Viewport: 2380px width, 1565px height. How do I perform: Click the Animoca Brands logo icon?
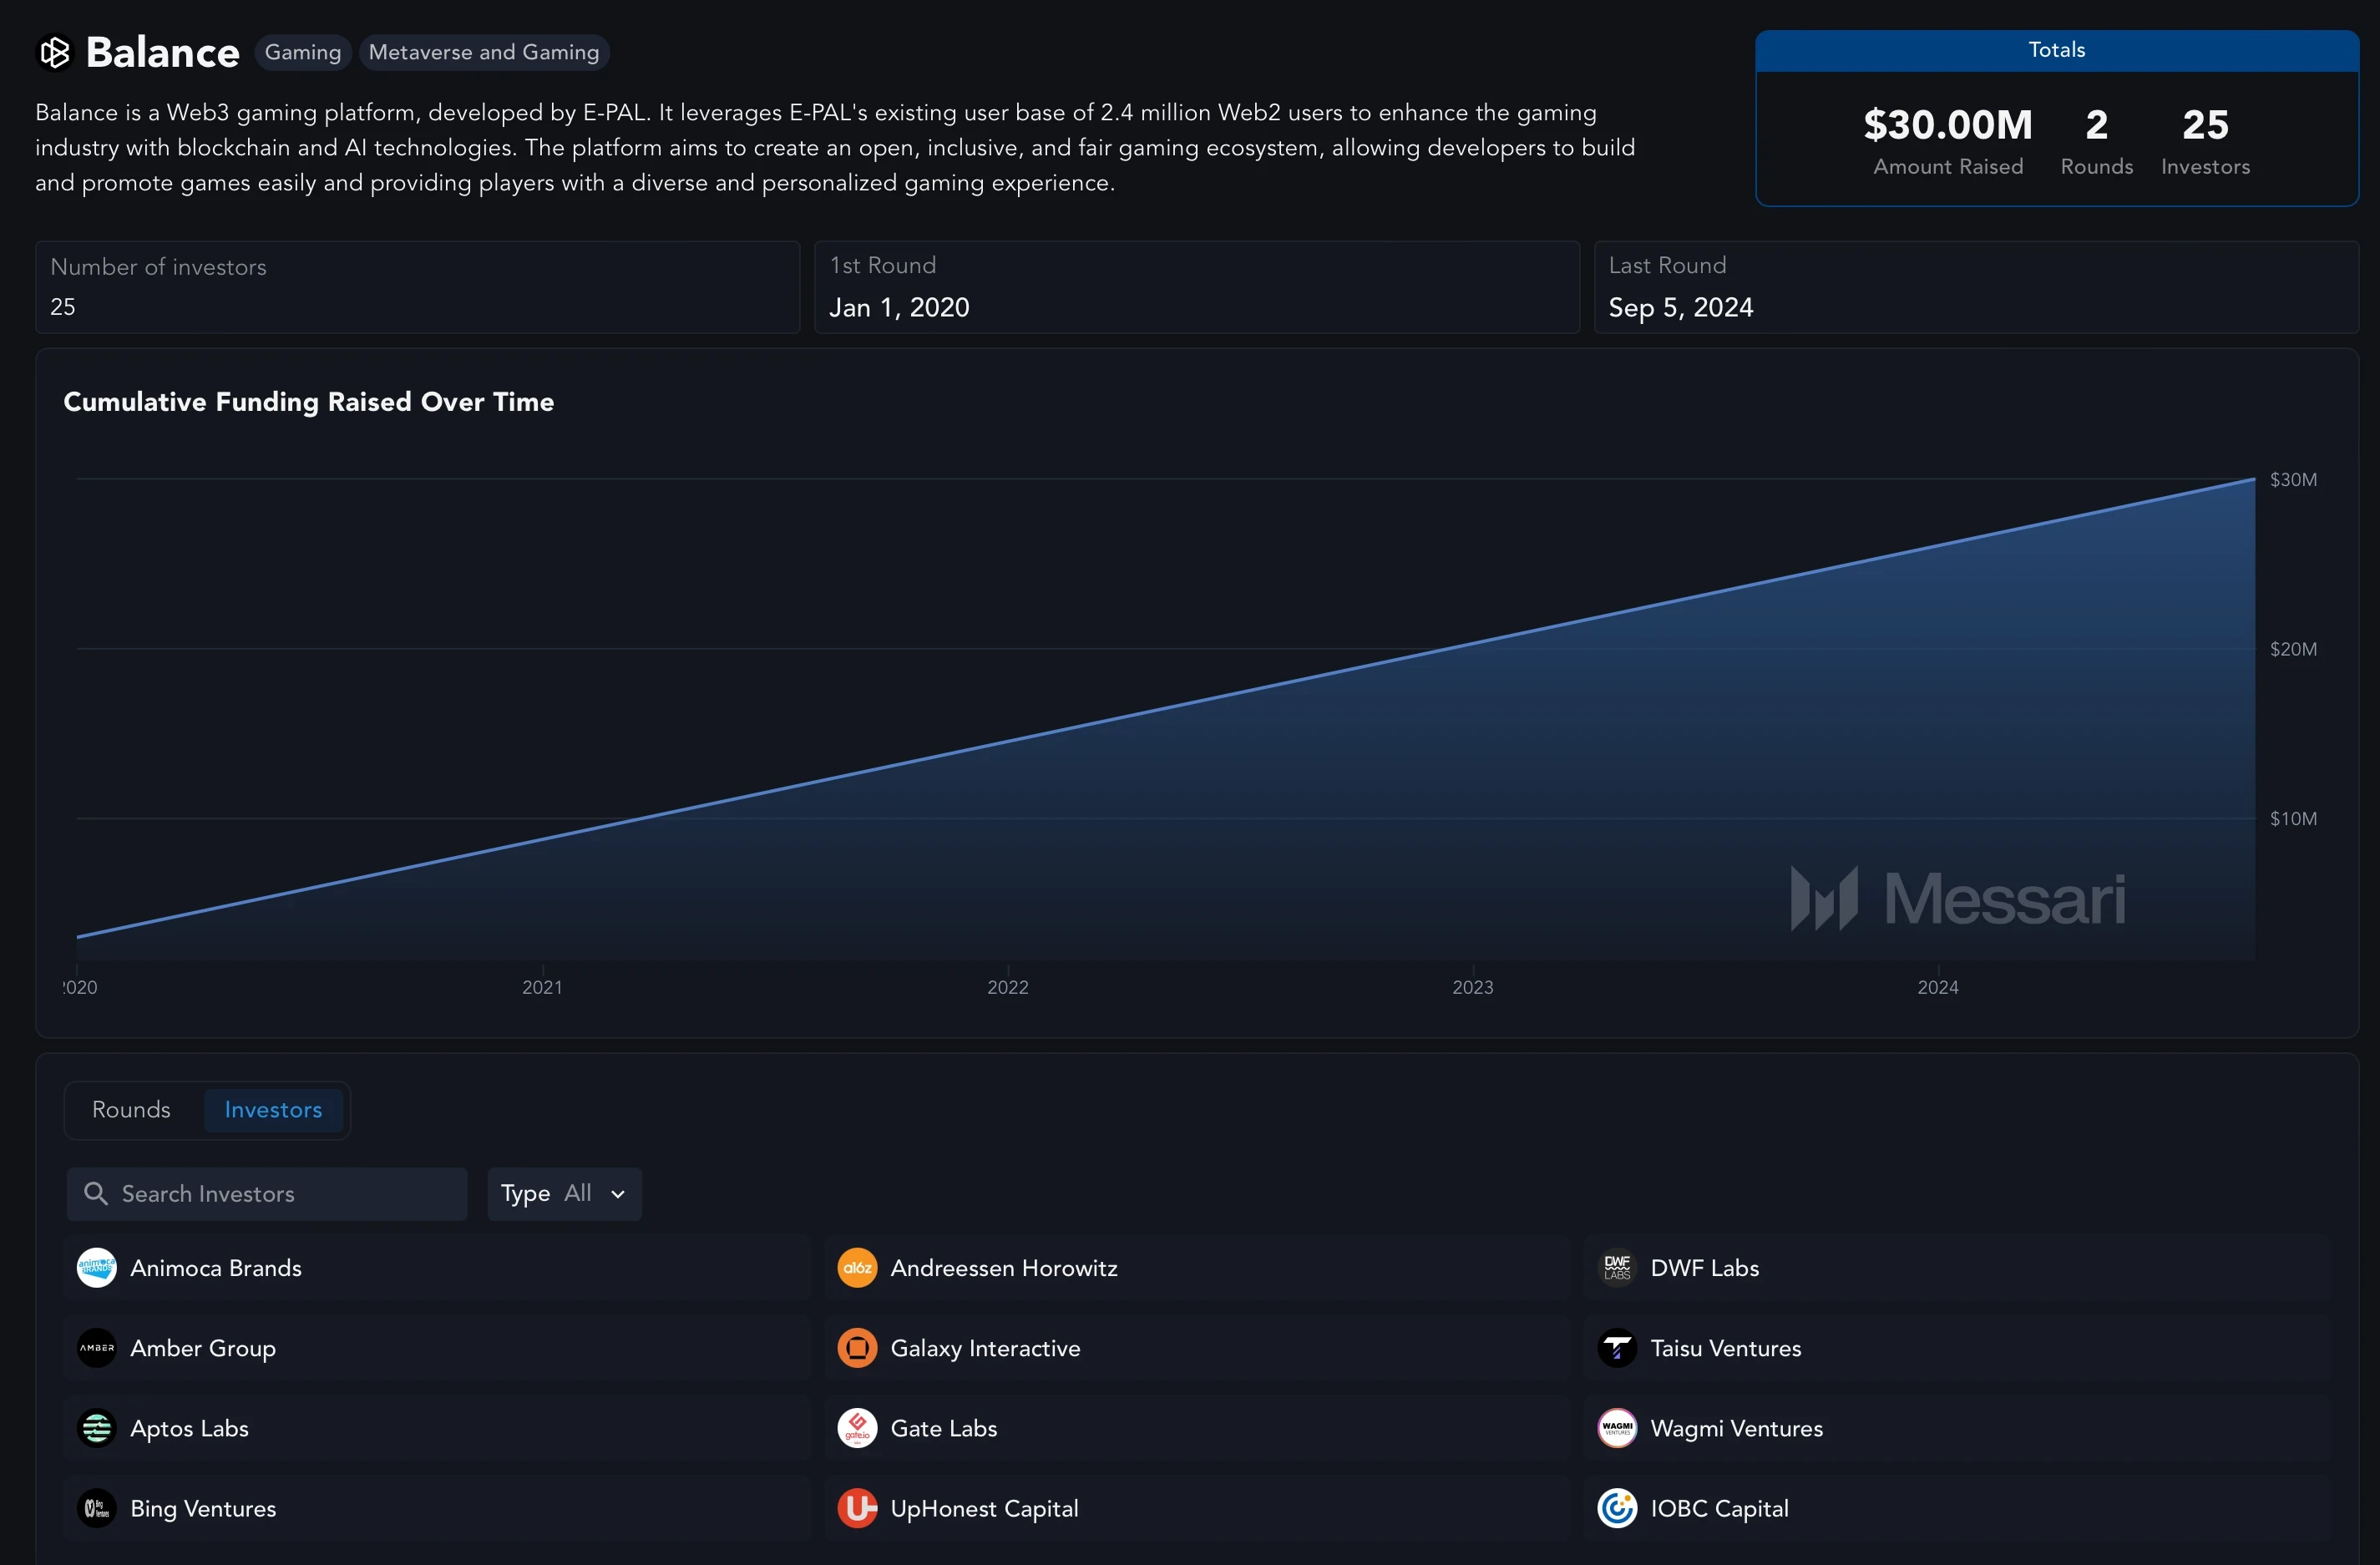(x=97, y=1267)
